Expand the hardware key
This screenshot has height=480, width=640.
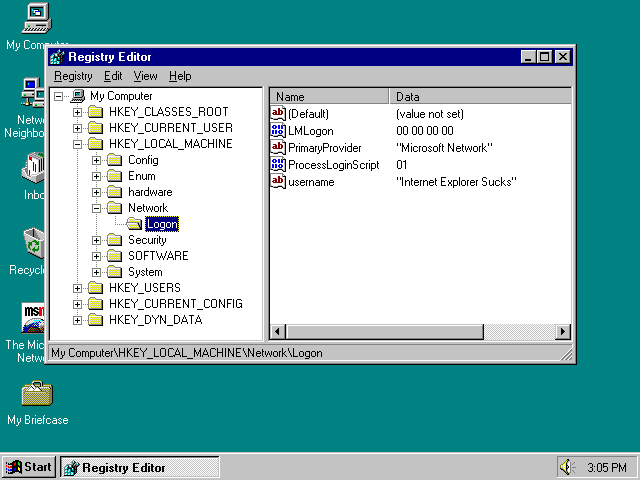(96, 192)
